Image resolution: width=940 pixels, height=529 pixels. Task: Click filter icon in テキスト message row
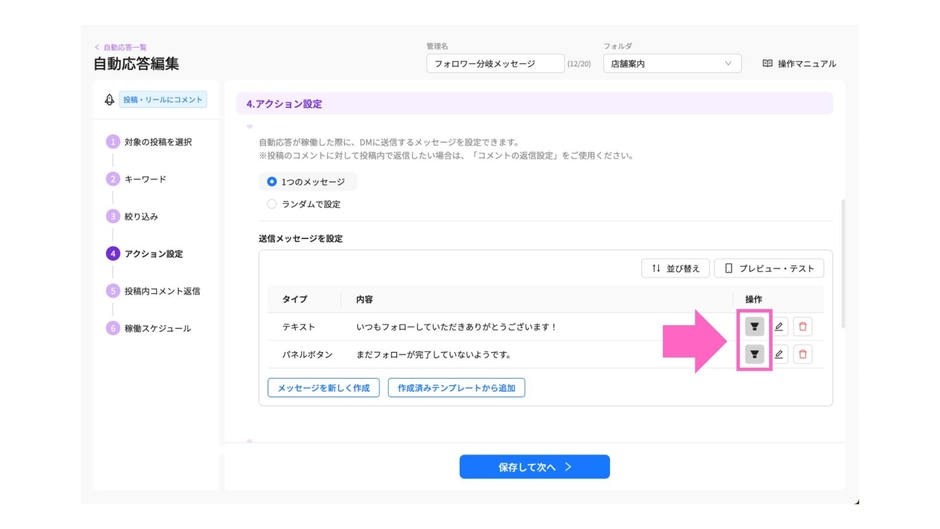click(754, 327)
